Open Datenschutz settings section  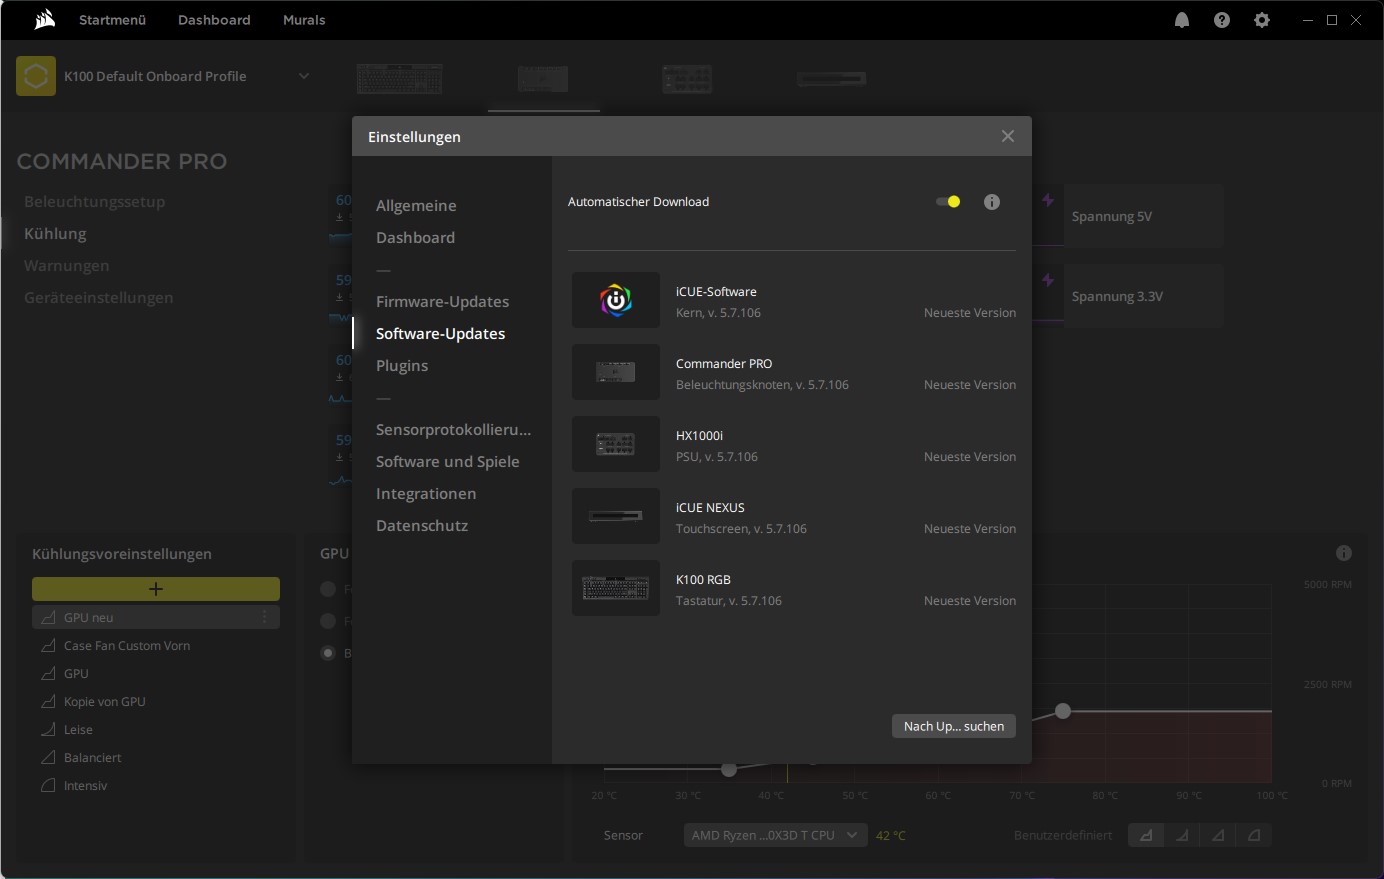pyautogui.click(x=422, y=525)
